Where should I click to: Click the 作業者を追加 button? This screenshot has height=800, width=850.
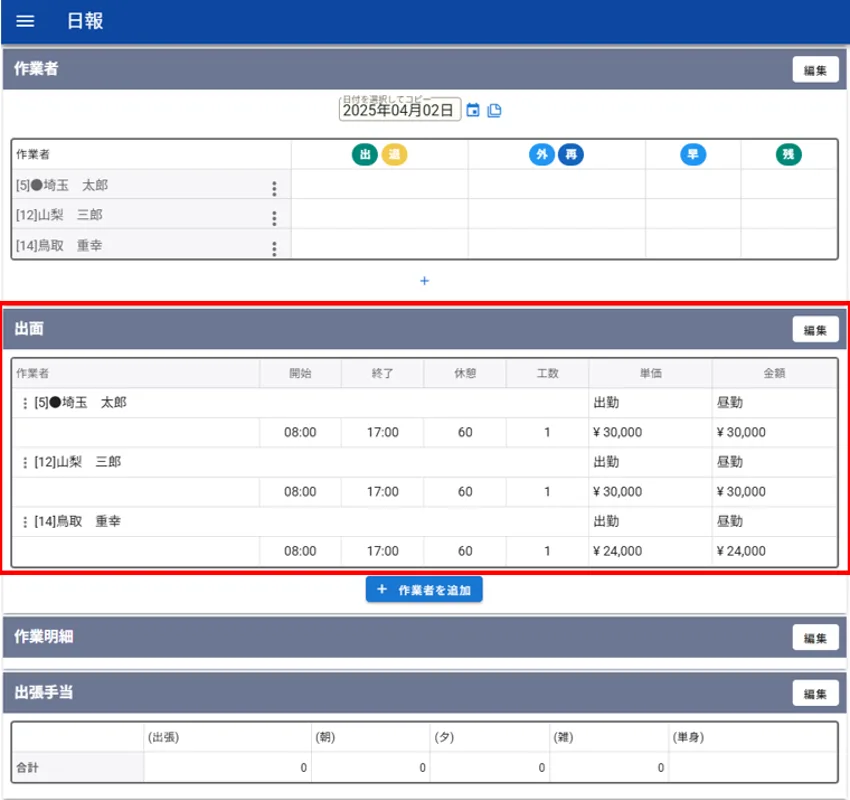click(x=424, y=590)
